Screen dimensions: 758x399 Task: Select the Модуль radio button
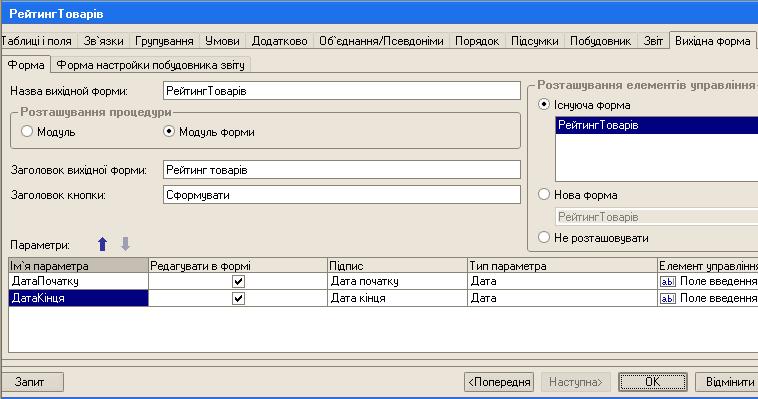tap(27, 131)
